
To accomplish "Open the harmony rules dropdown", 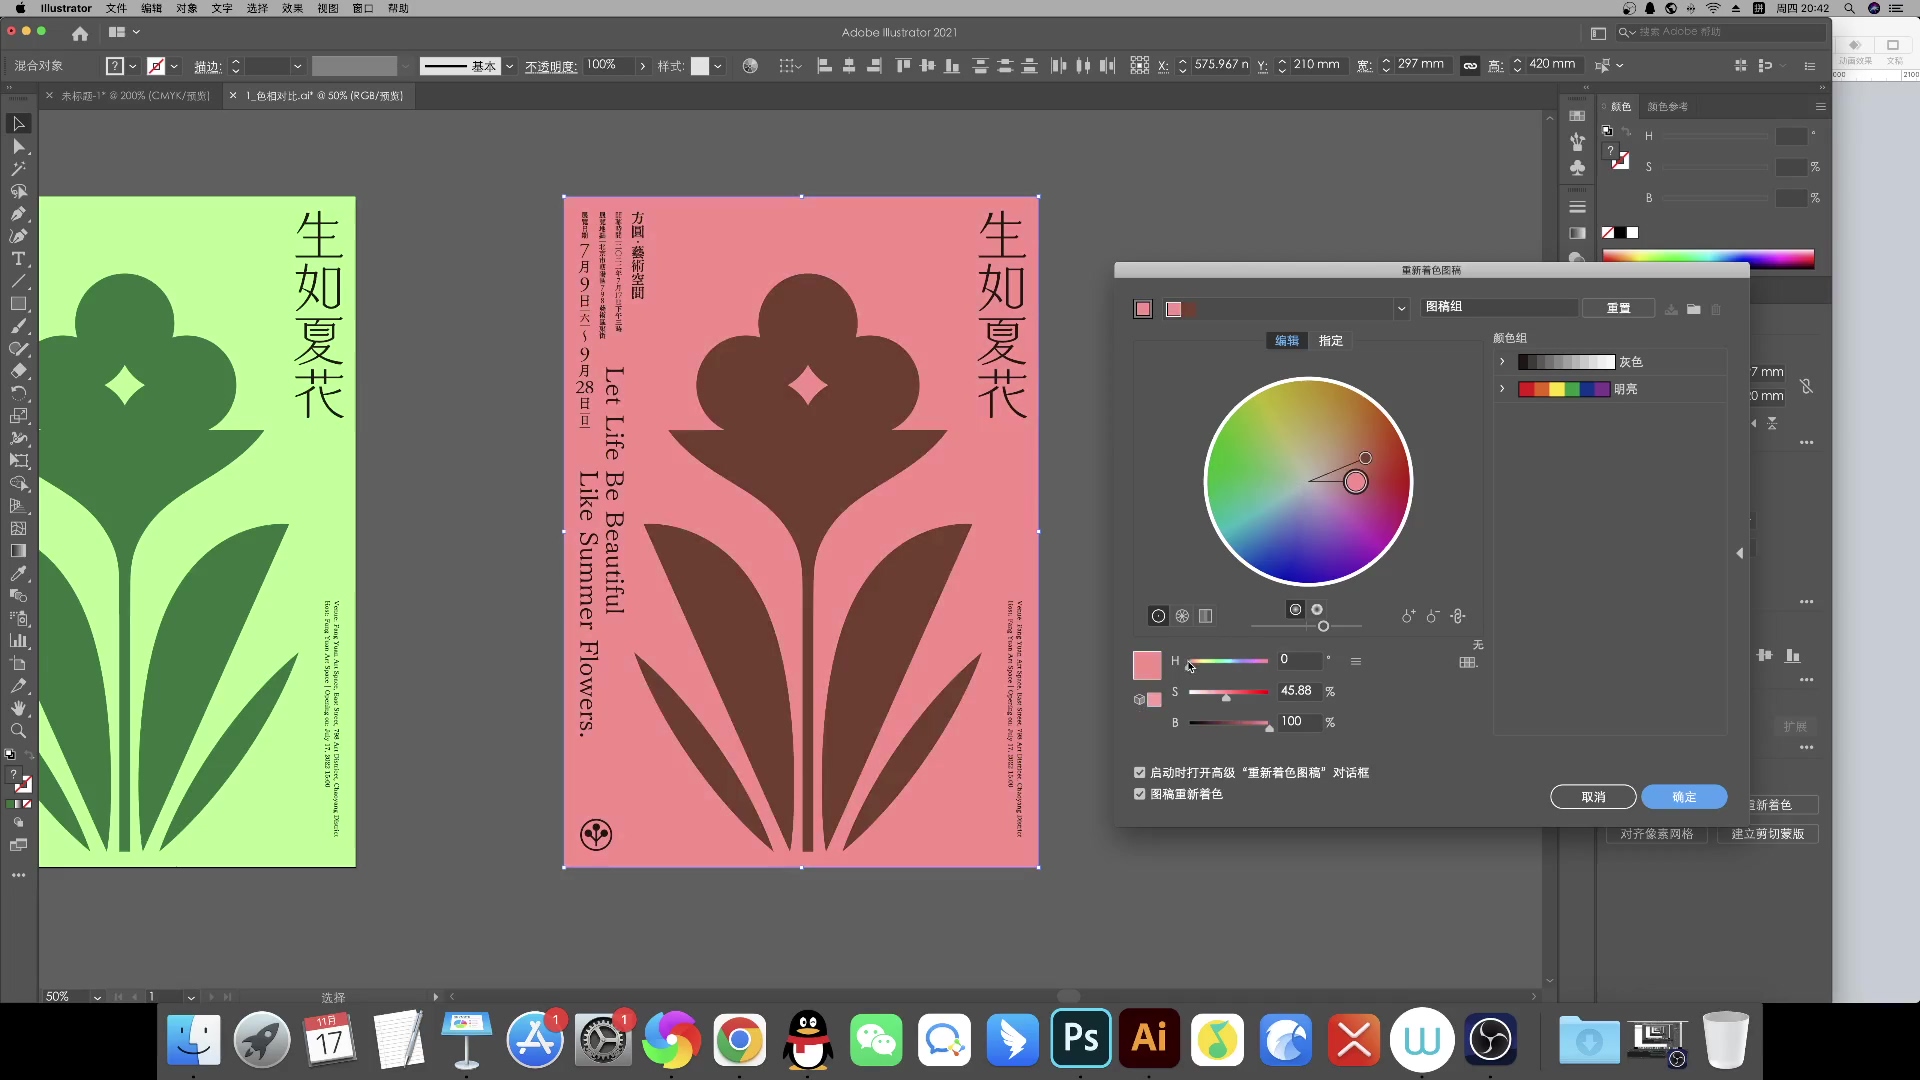I will pos(1401,309).
